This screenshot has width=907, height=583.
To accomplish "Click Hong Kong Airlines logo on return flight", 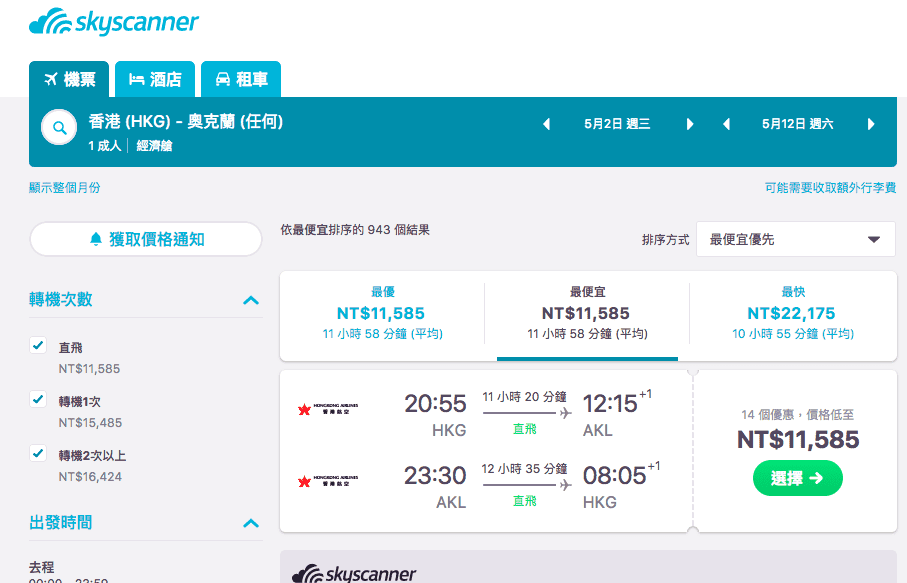I will pos(328,481).
